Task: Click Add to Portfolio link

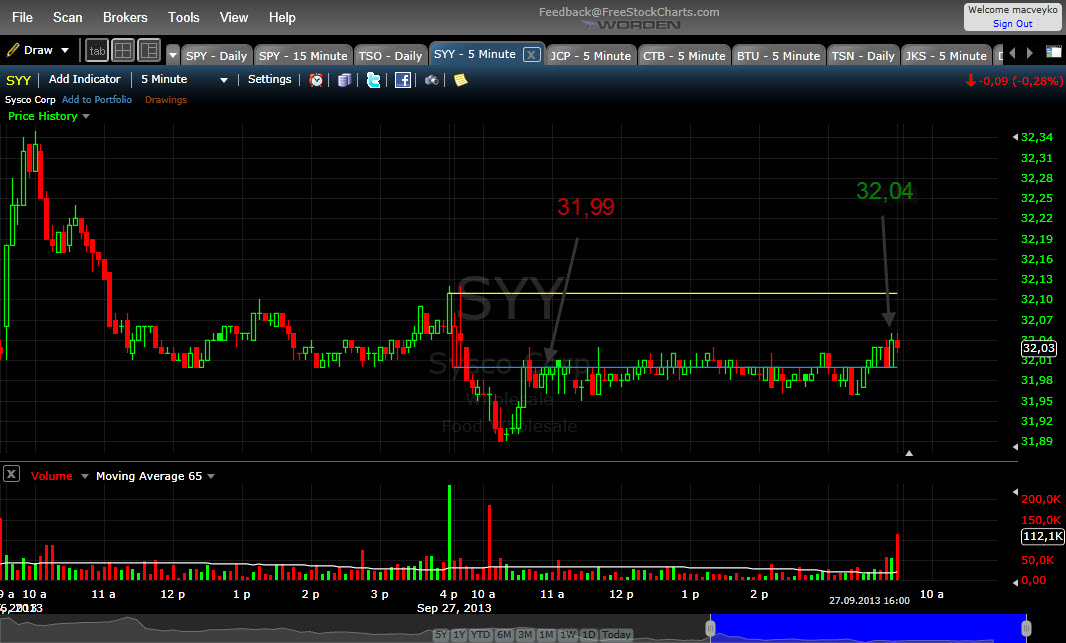Action: click(97, 99)
